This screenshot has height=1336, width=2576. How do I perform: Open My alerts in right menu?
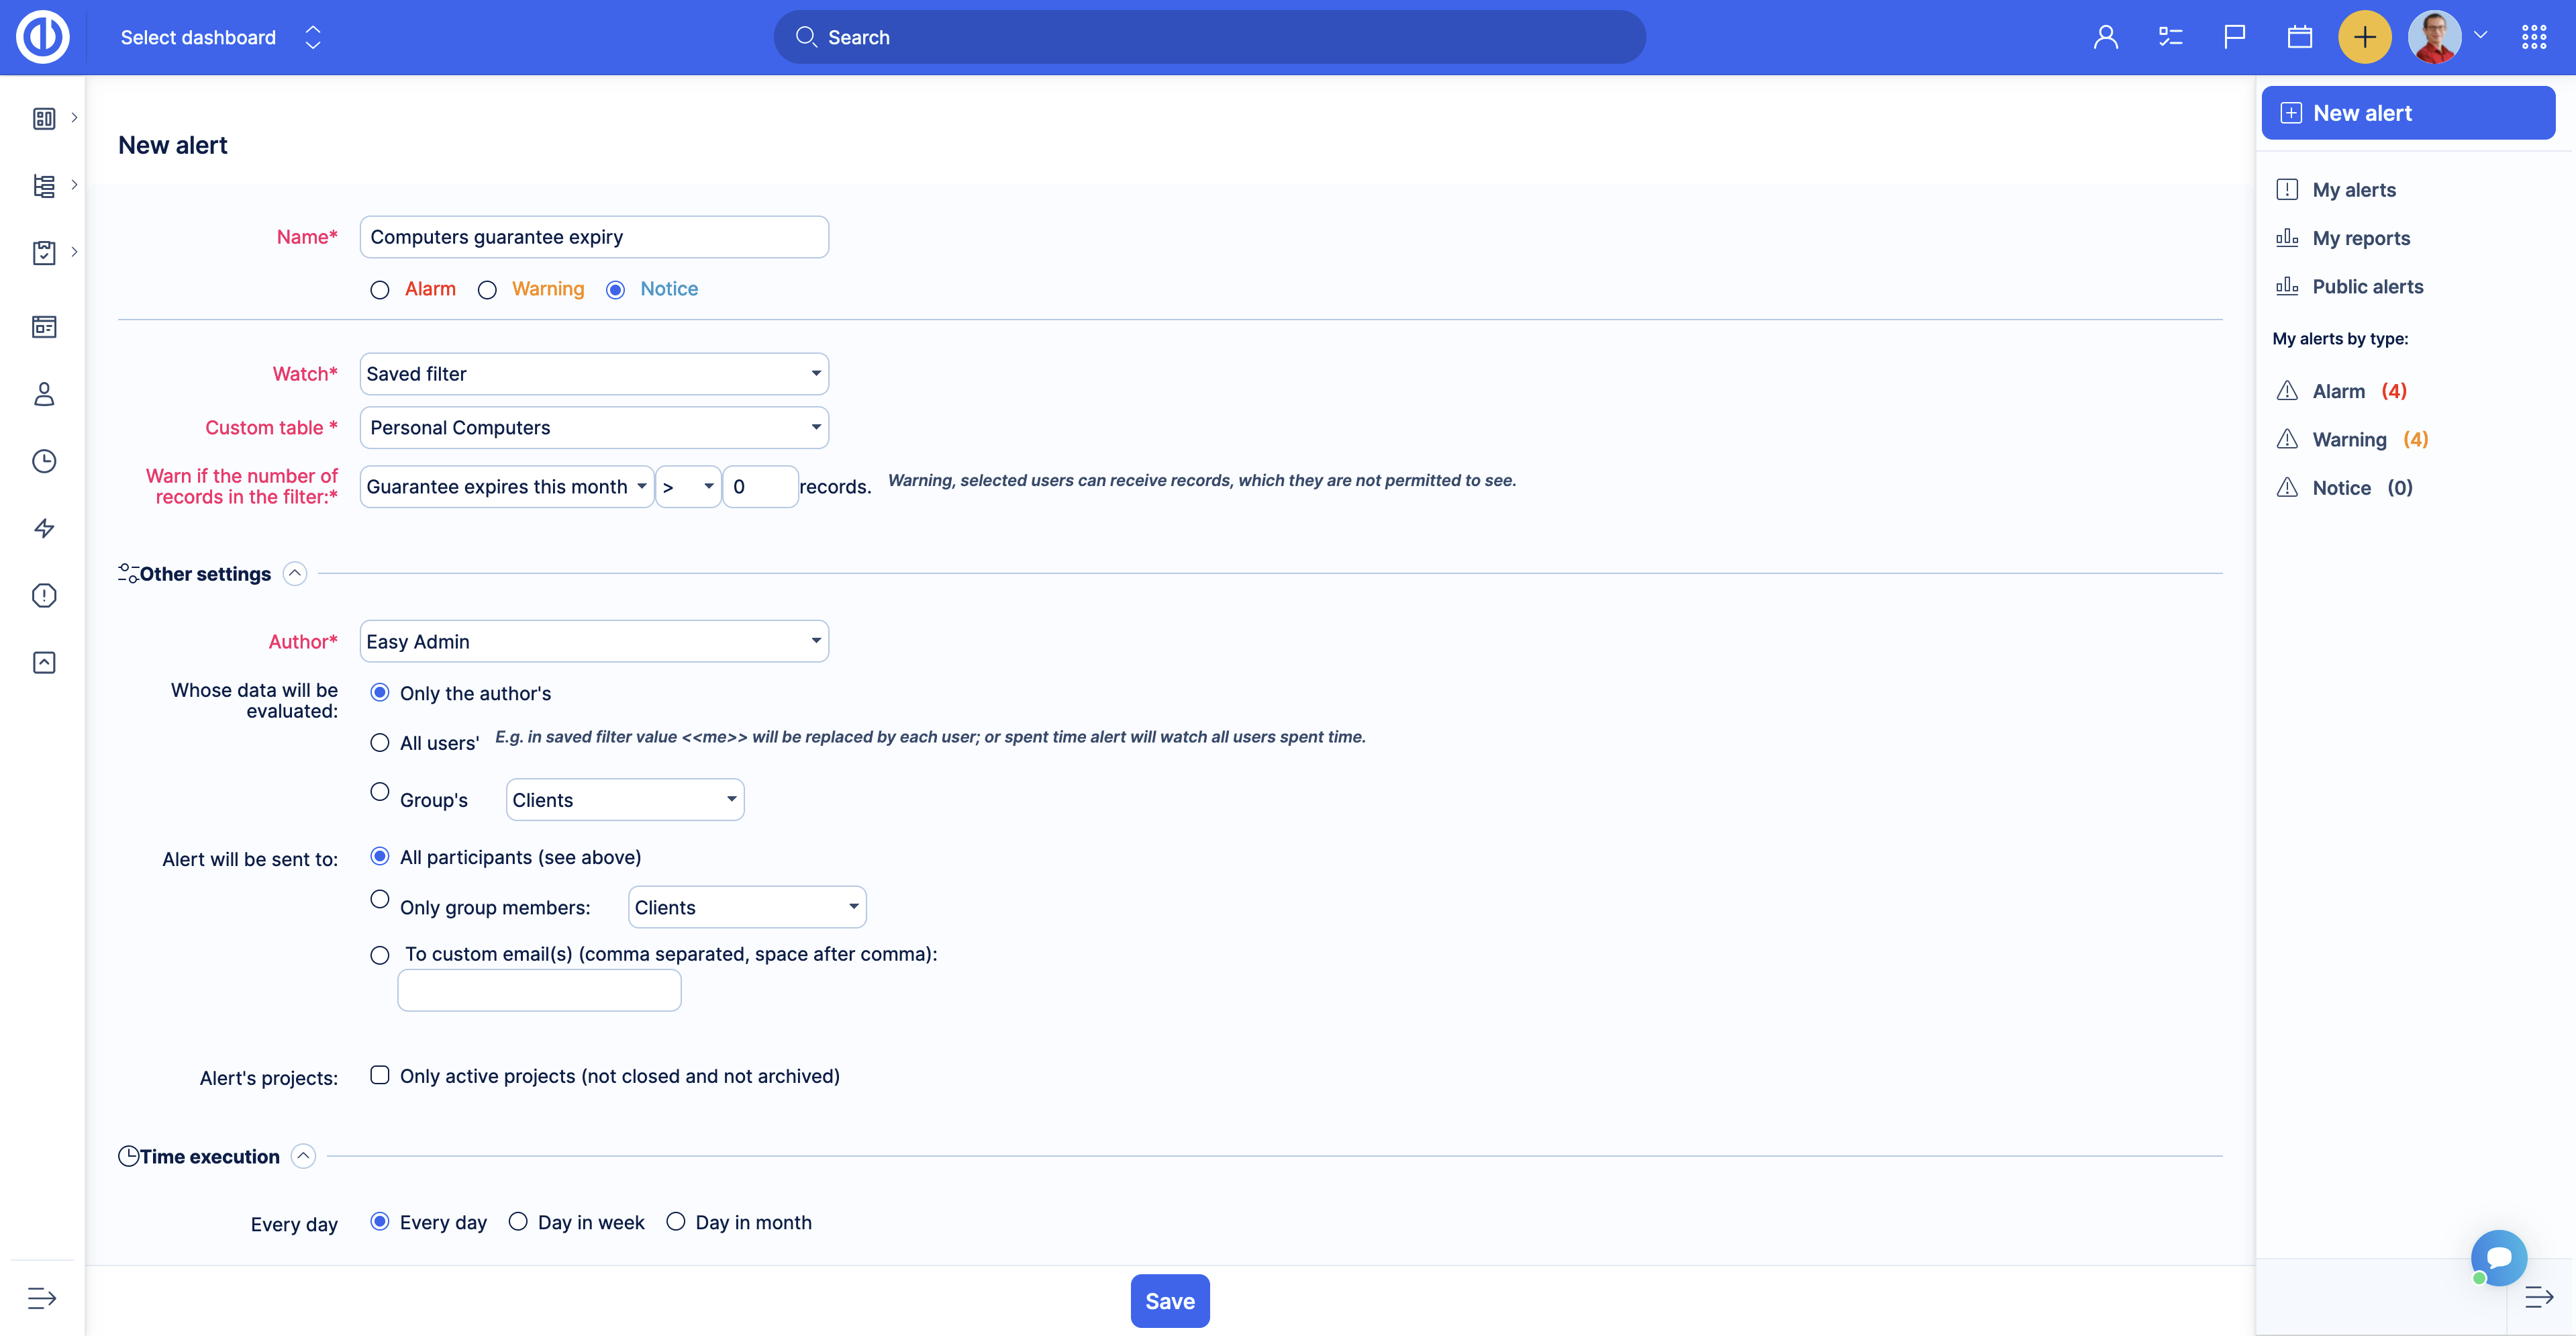(2353, 190)
